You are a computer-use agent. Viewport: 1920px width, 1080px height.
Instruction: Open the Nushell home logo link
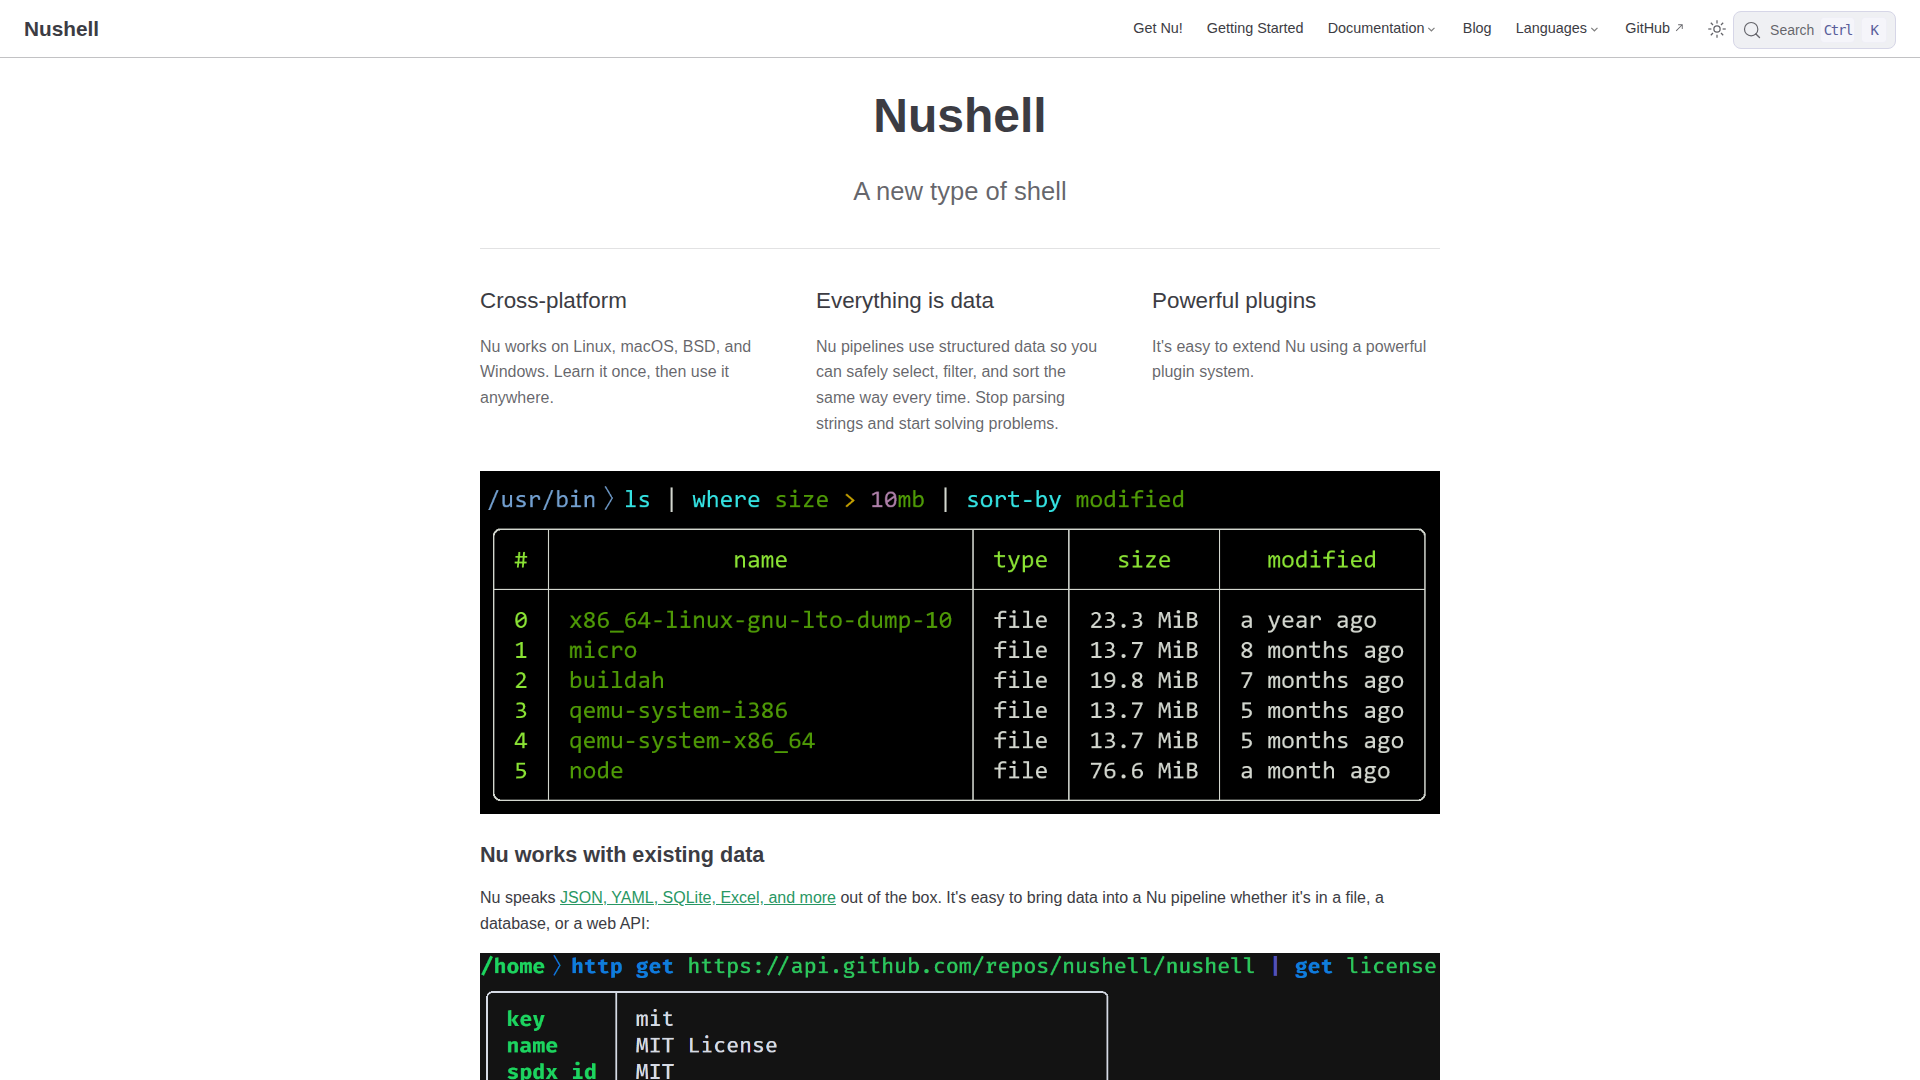click(x=61, y=29)
